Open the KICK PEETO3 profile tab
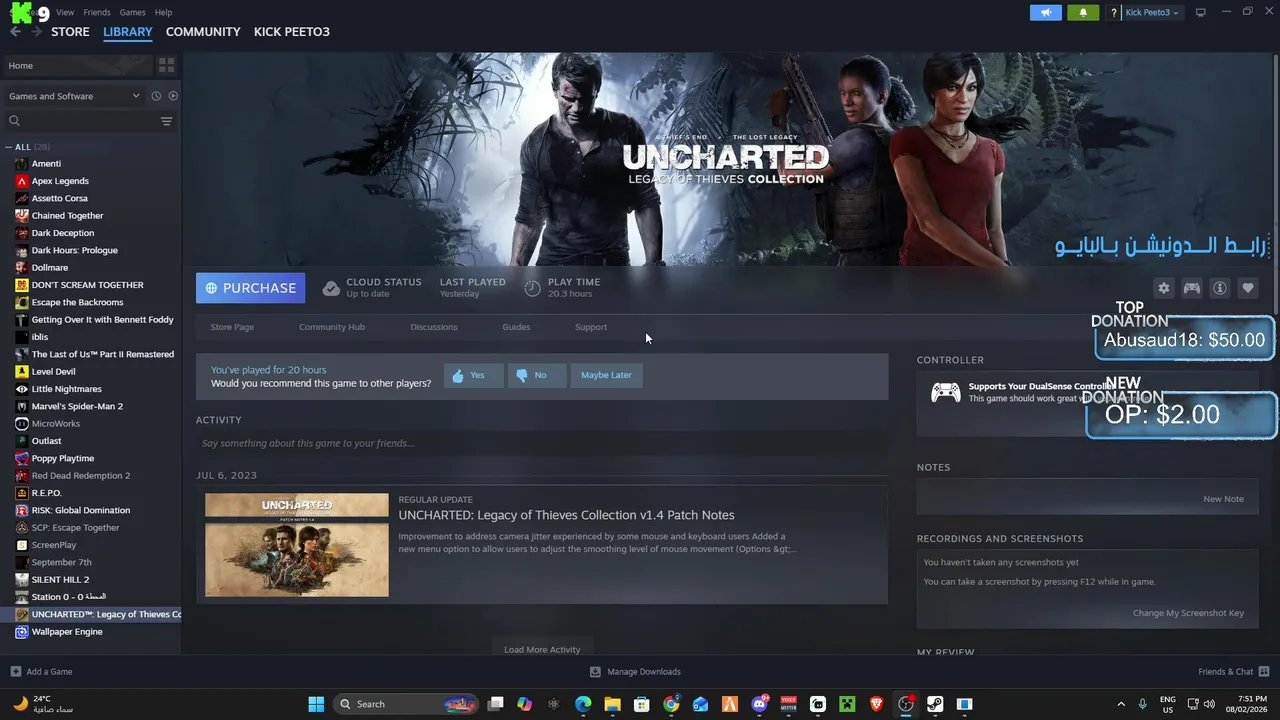The width and height of the screenshot is (1280, 720). 292,32
